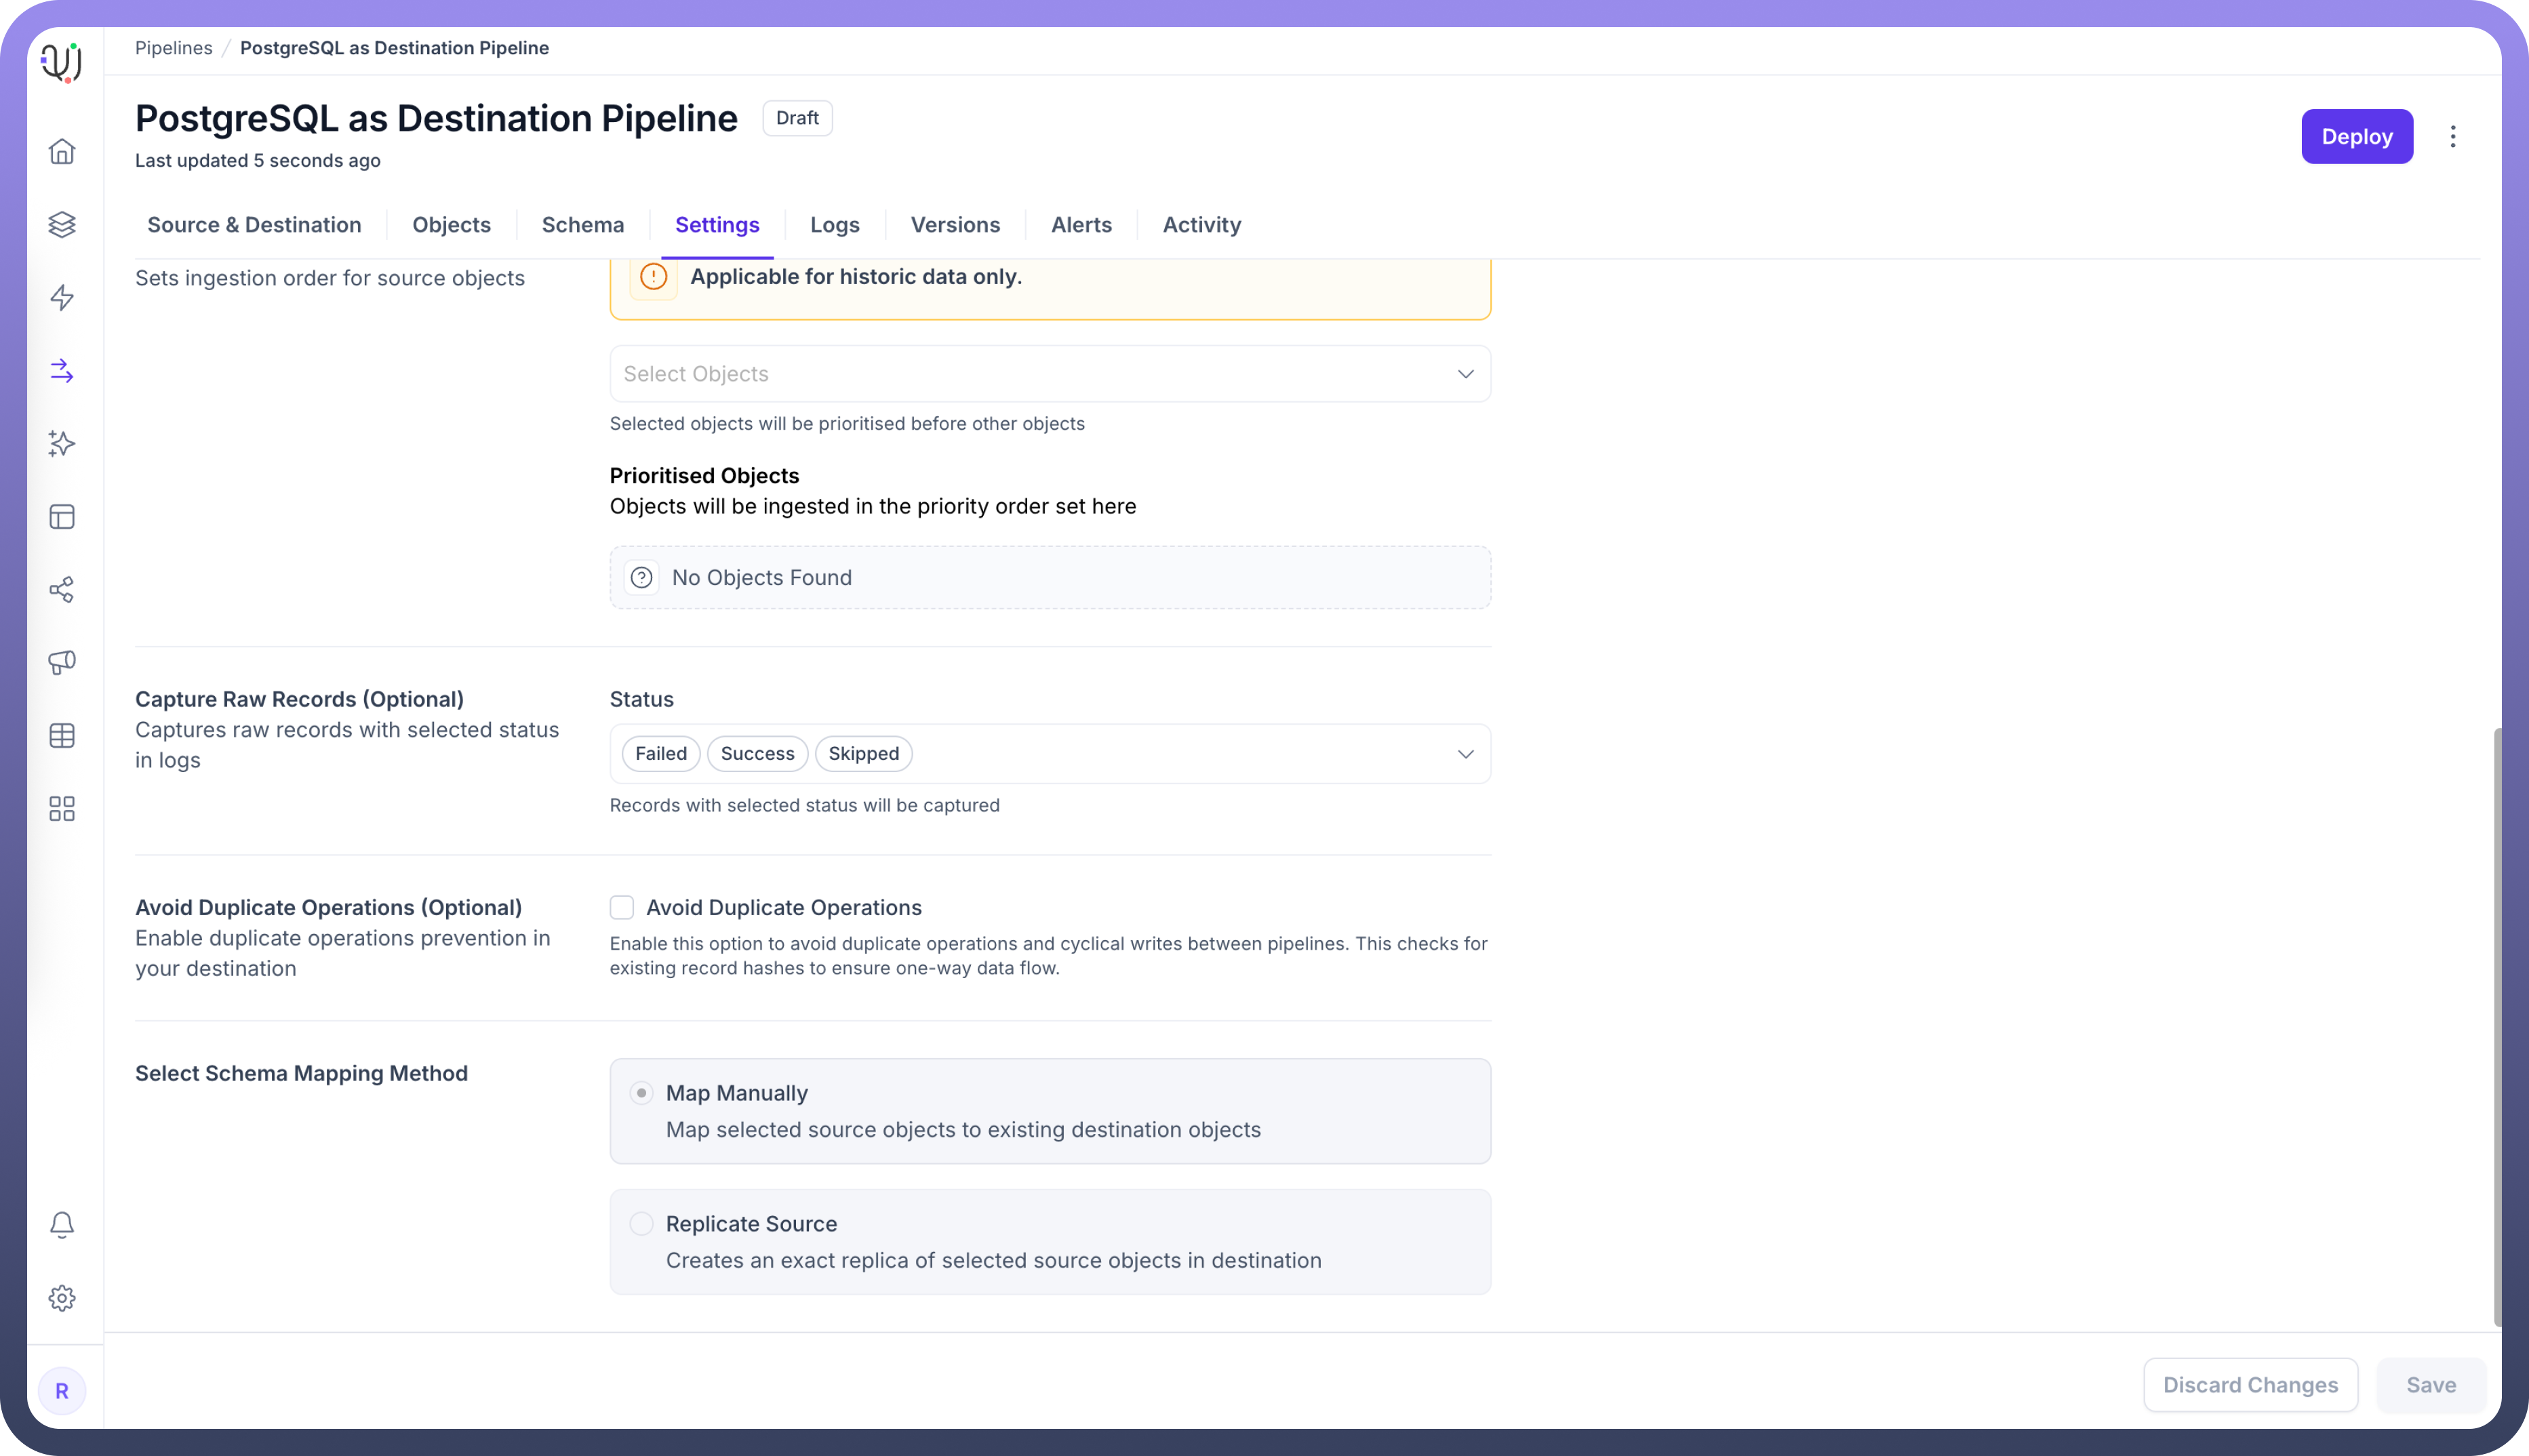Select the Map Manually radio option

point(641,1093)
